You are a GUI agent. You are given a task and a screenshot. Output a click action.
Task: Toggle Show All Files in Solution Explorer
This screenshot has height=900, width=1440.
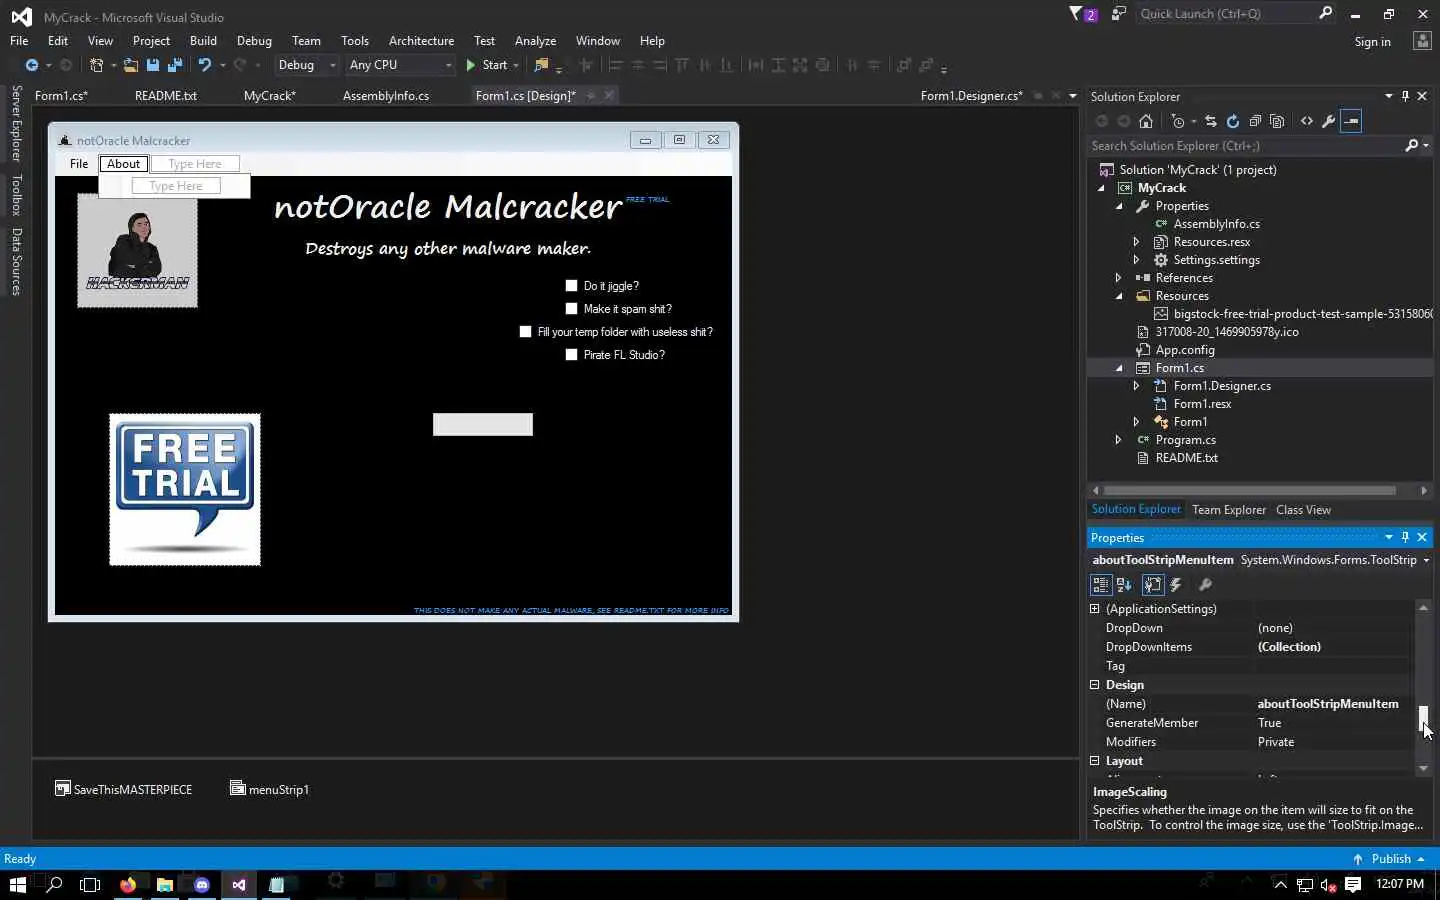(1277, 121)
